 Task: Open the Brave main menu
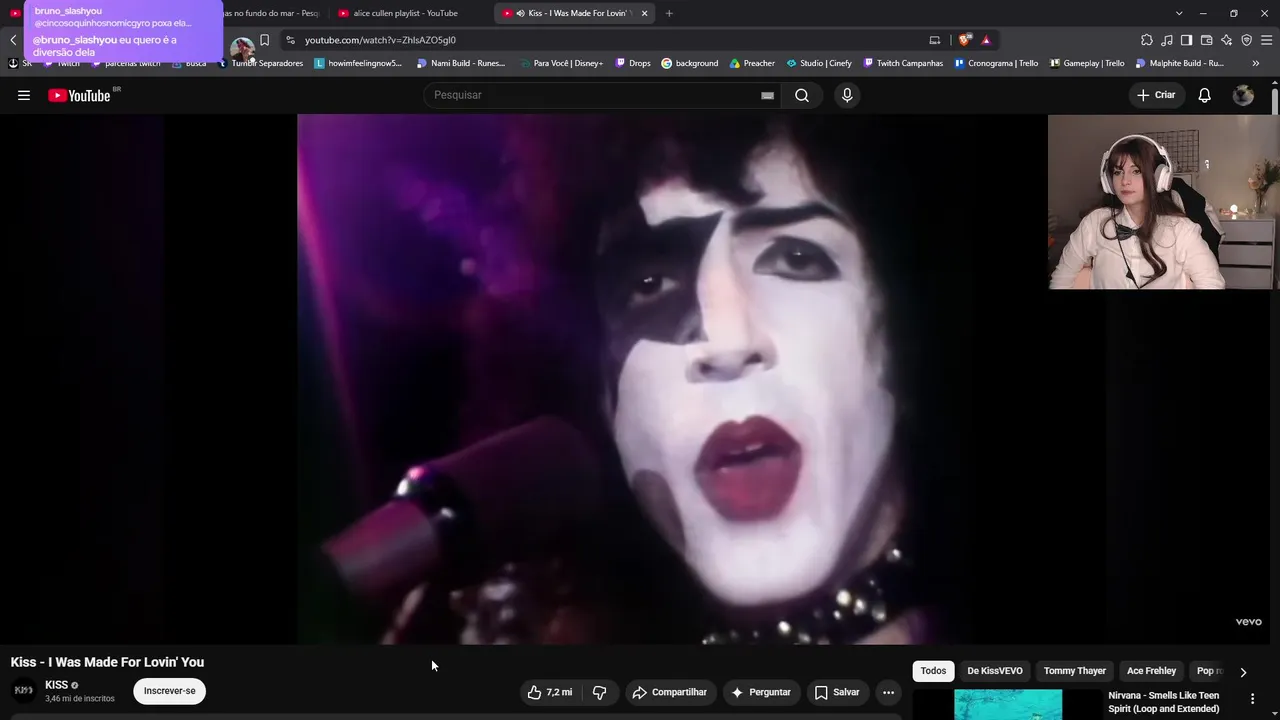pos(1267,40)
